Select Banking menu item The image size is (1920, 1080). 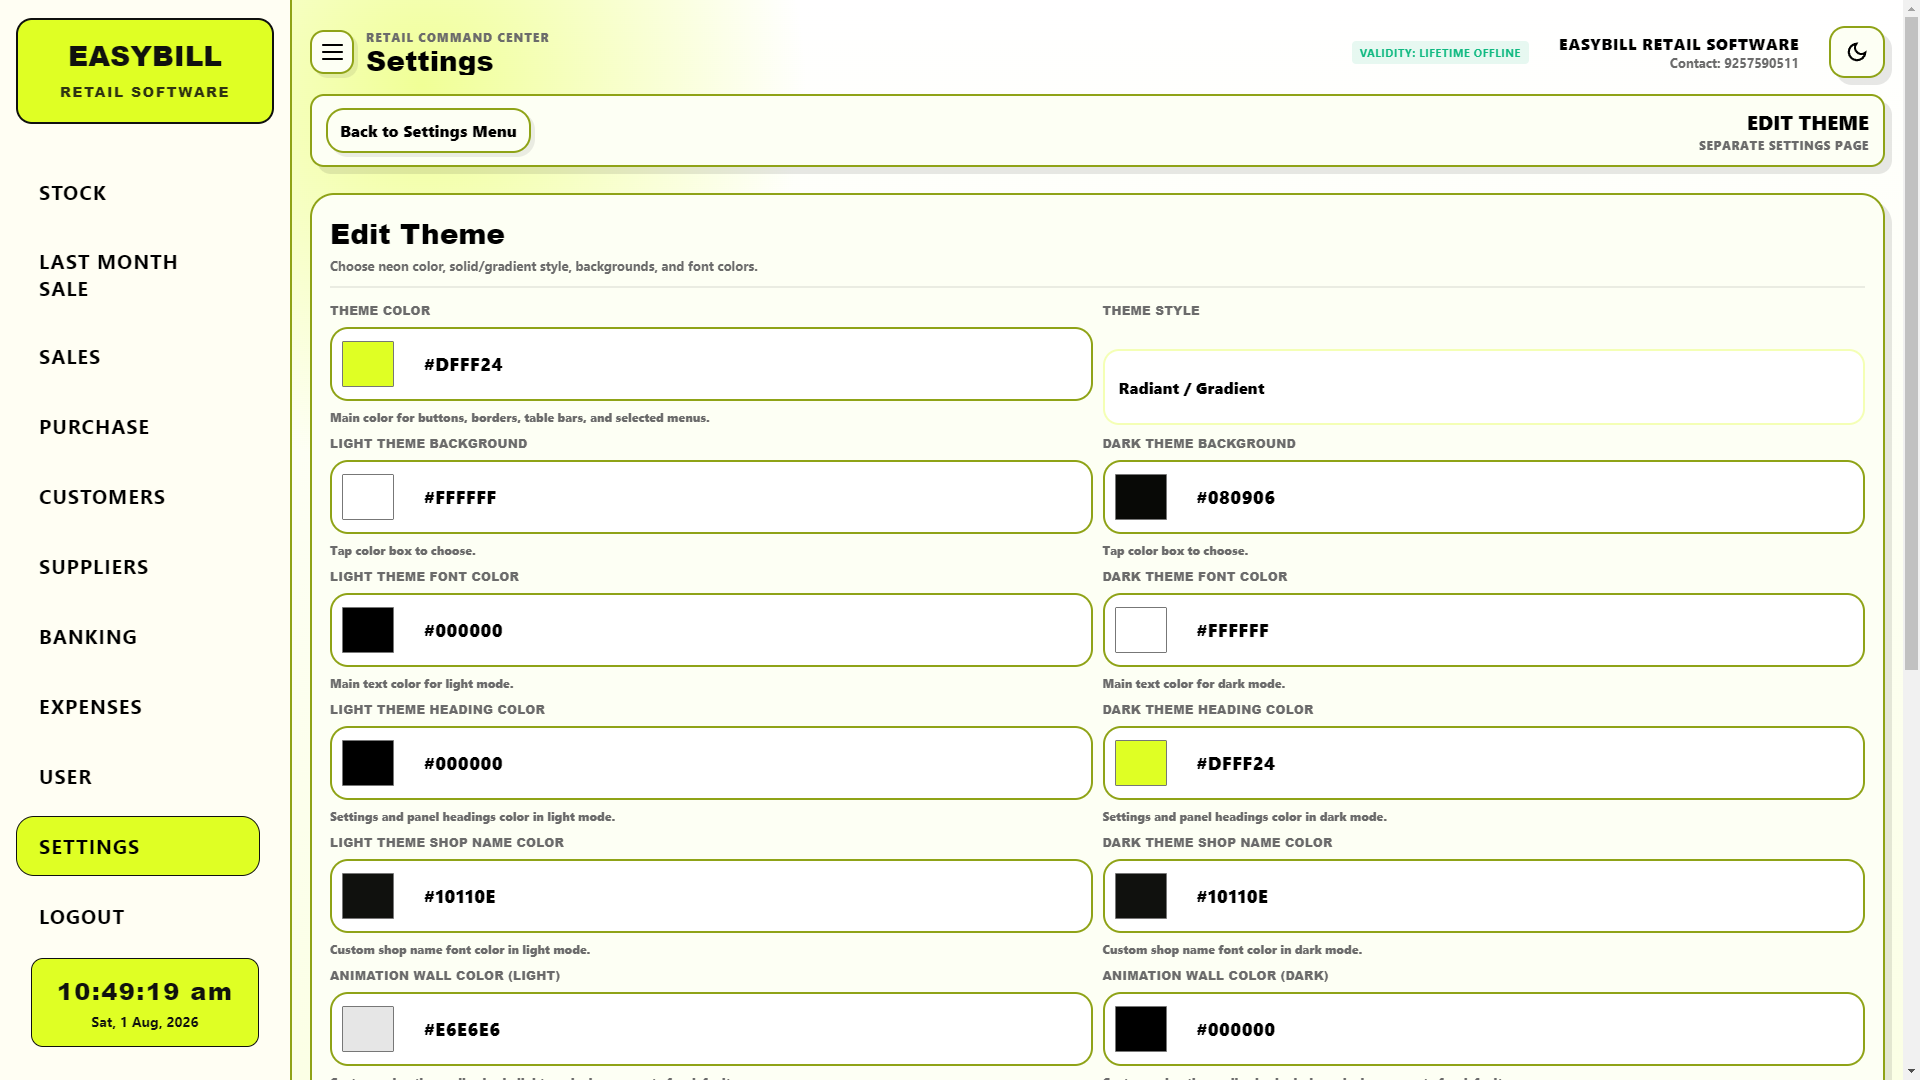(x=138, y=637)
